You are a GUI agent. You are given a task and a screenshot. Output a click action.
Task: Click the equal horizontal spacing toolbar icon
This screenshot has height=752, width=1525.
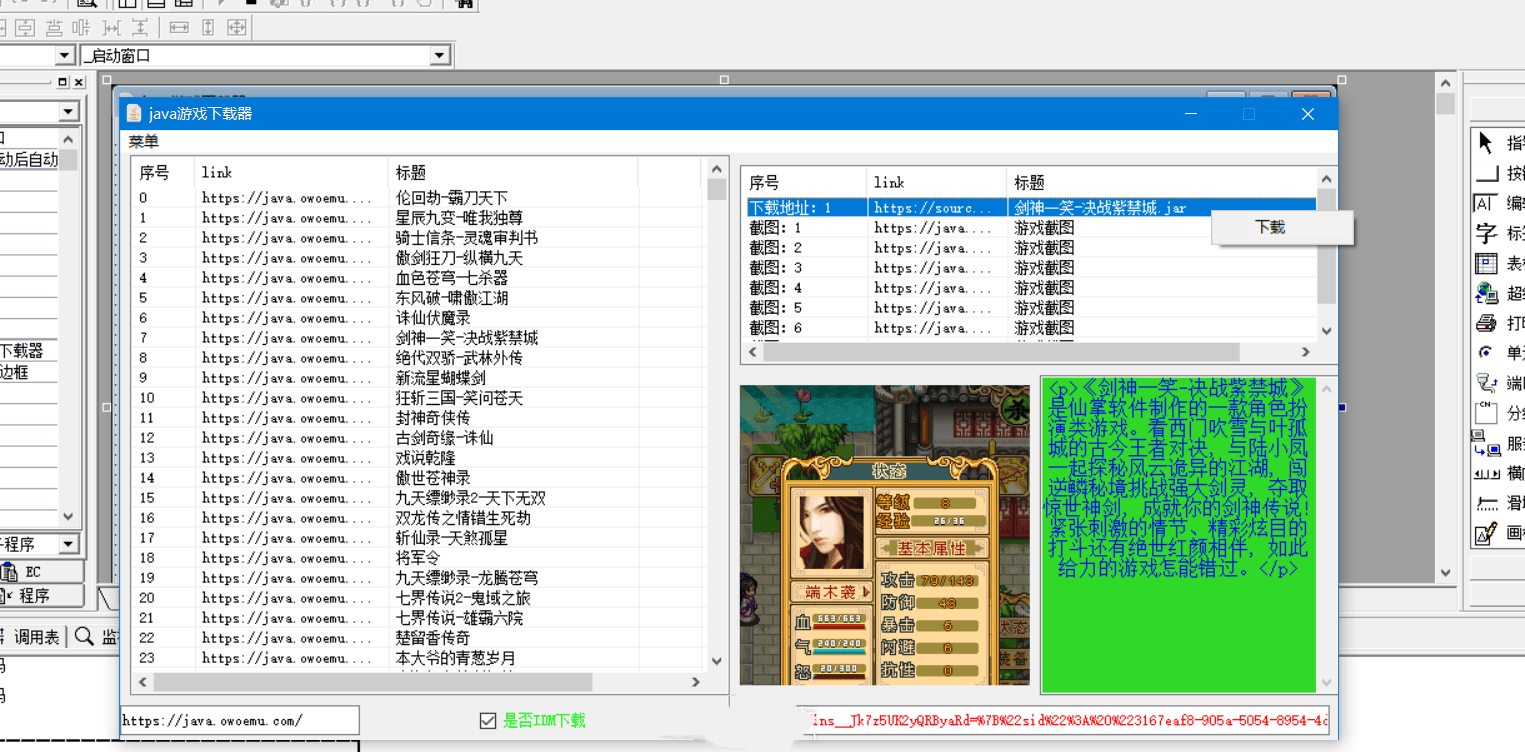click(111, 28)
